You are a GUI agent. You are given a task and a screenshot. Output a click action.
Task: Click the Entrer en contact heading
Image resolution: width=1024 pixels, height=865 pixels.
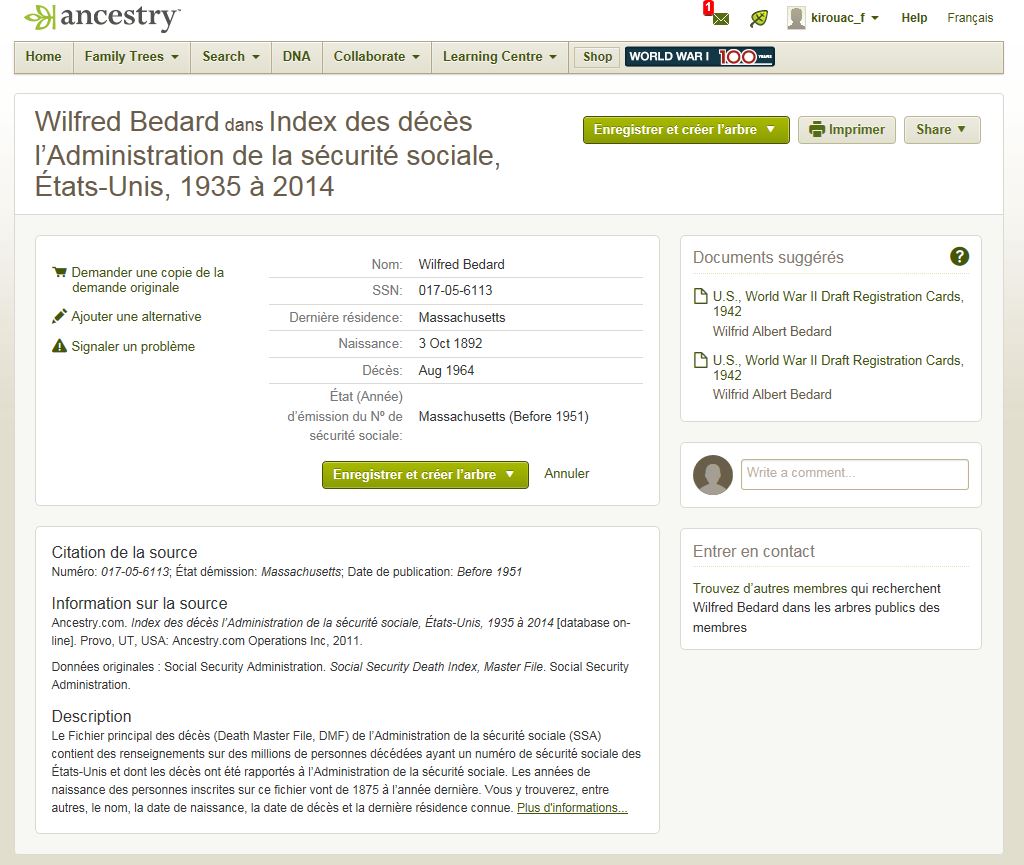click(x=754, y=552)
